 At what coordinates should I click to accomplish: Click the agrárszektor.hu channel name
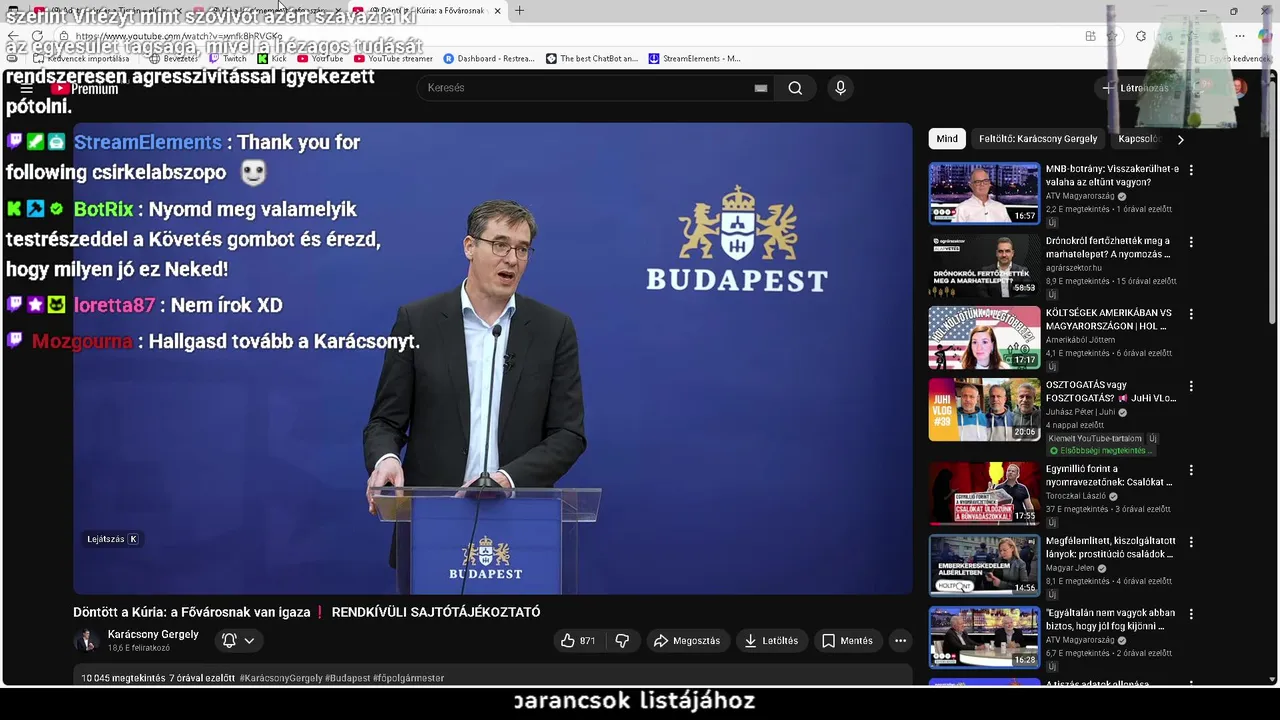point(1074,268)
